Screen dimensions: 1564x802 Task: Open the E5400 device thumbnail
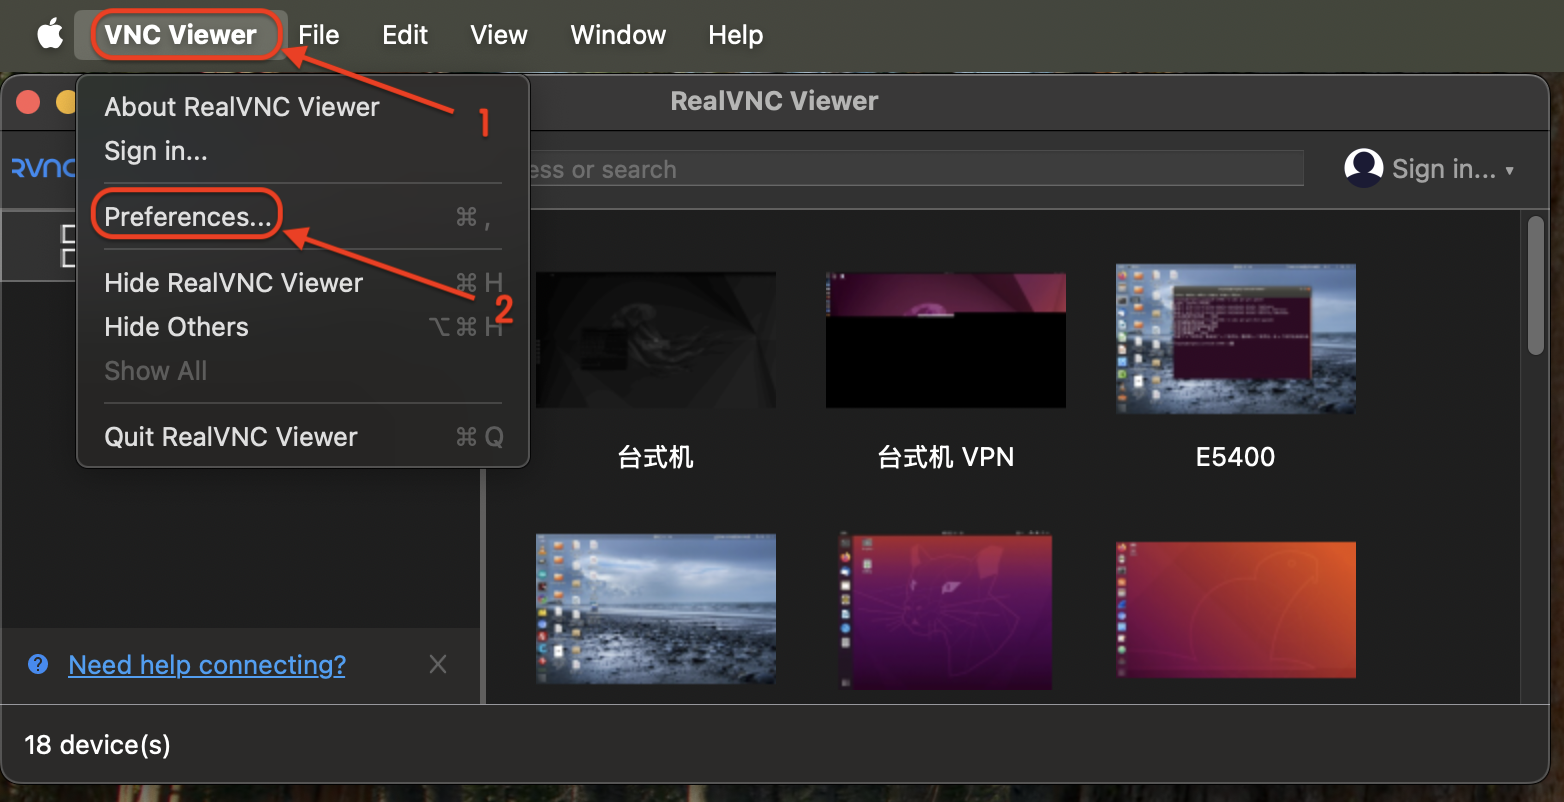point(1236,339)
